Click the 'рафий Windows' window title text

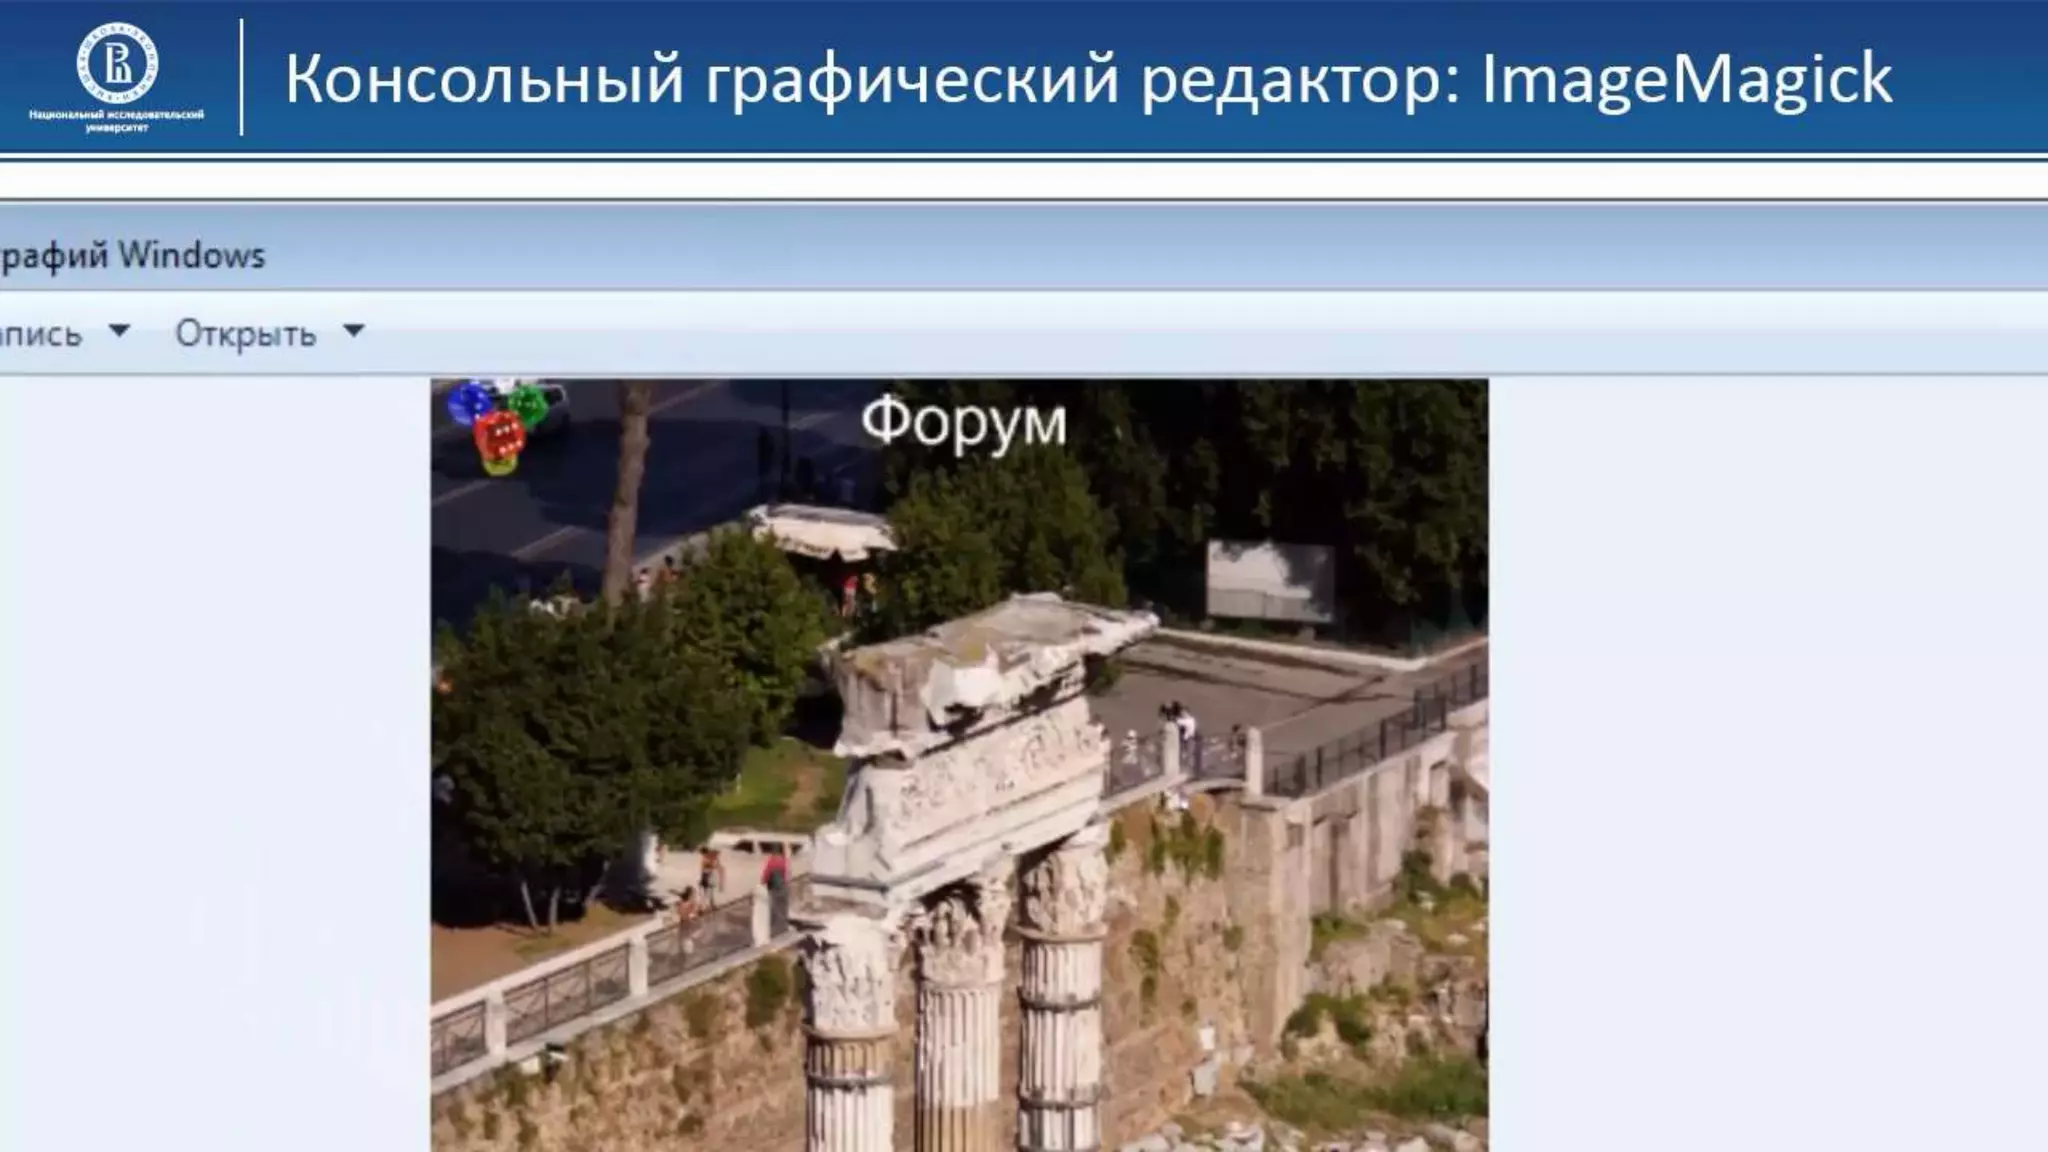click(x=132, y=256)
